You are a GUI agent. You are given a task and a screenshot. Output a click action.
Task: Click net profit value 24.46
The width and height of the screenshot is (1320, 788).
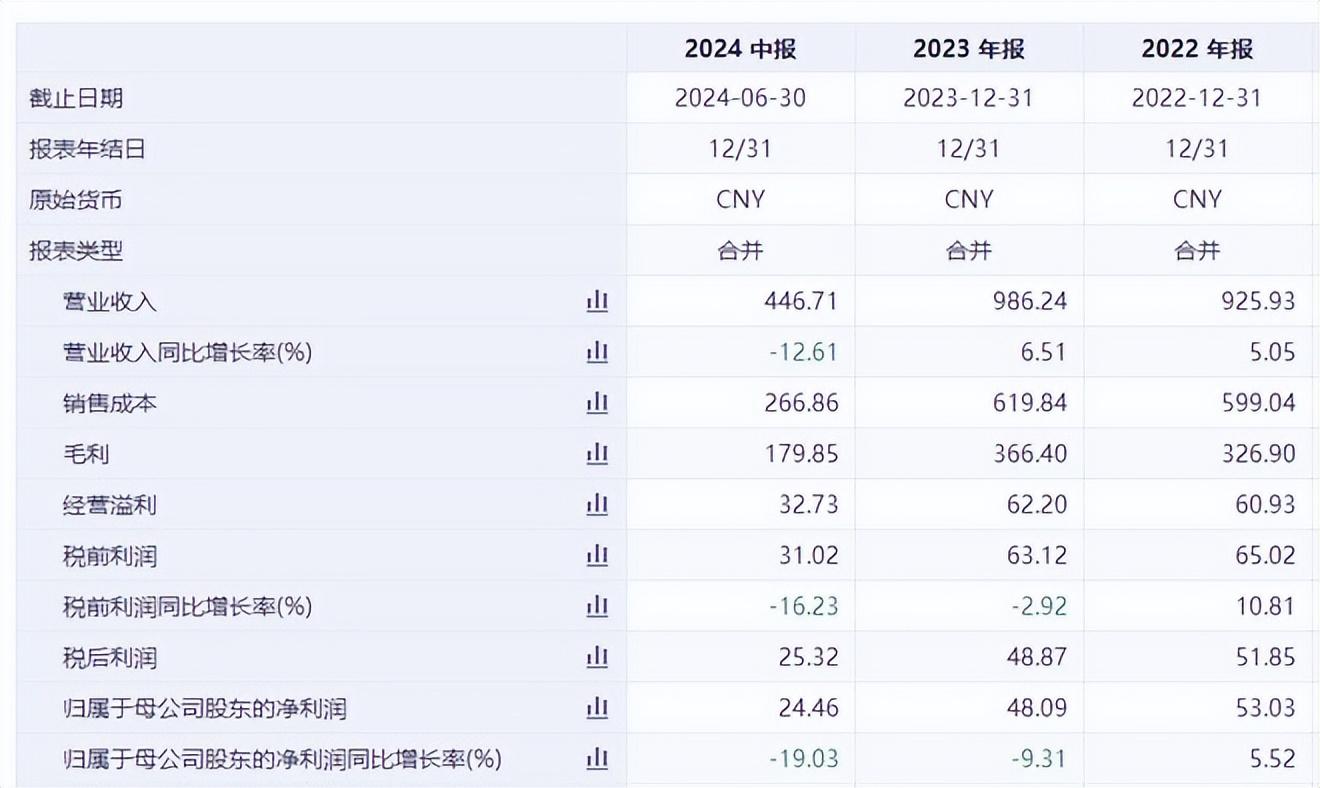click(809, 709)
